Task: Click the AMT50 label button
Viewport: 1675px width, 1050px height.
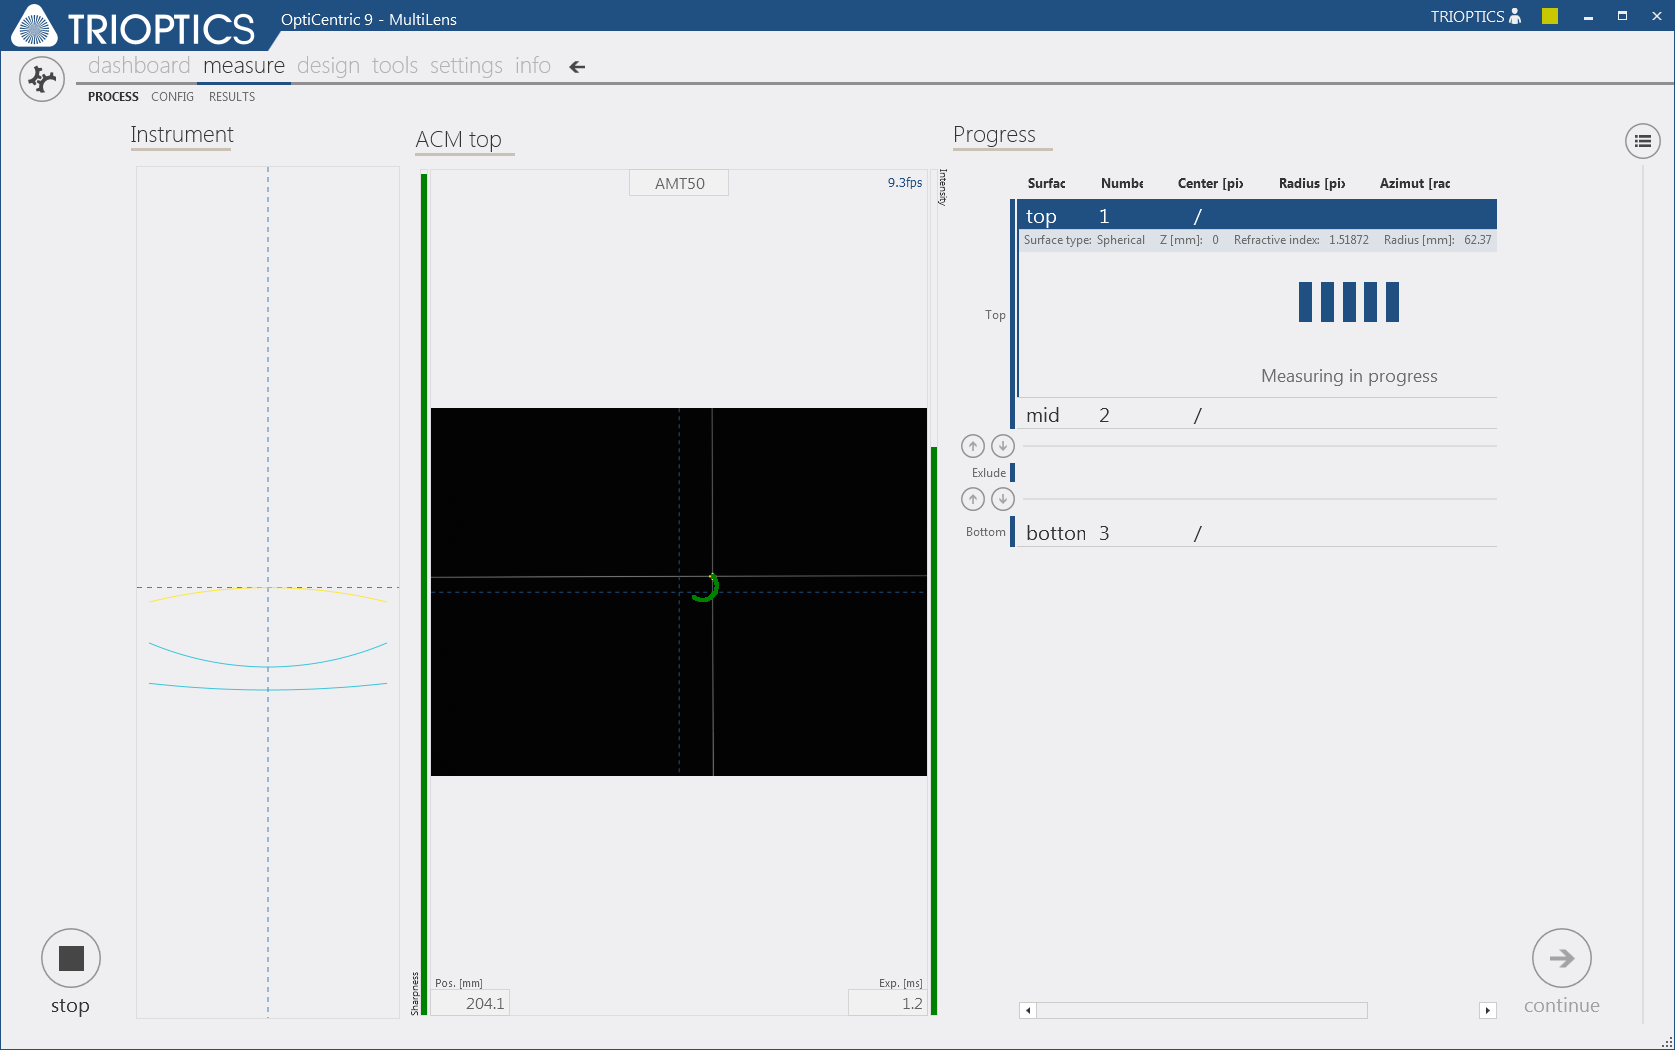Action: click(679, 183)
